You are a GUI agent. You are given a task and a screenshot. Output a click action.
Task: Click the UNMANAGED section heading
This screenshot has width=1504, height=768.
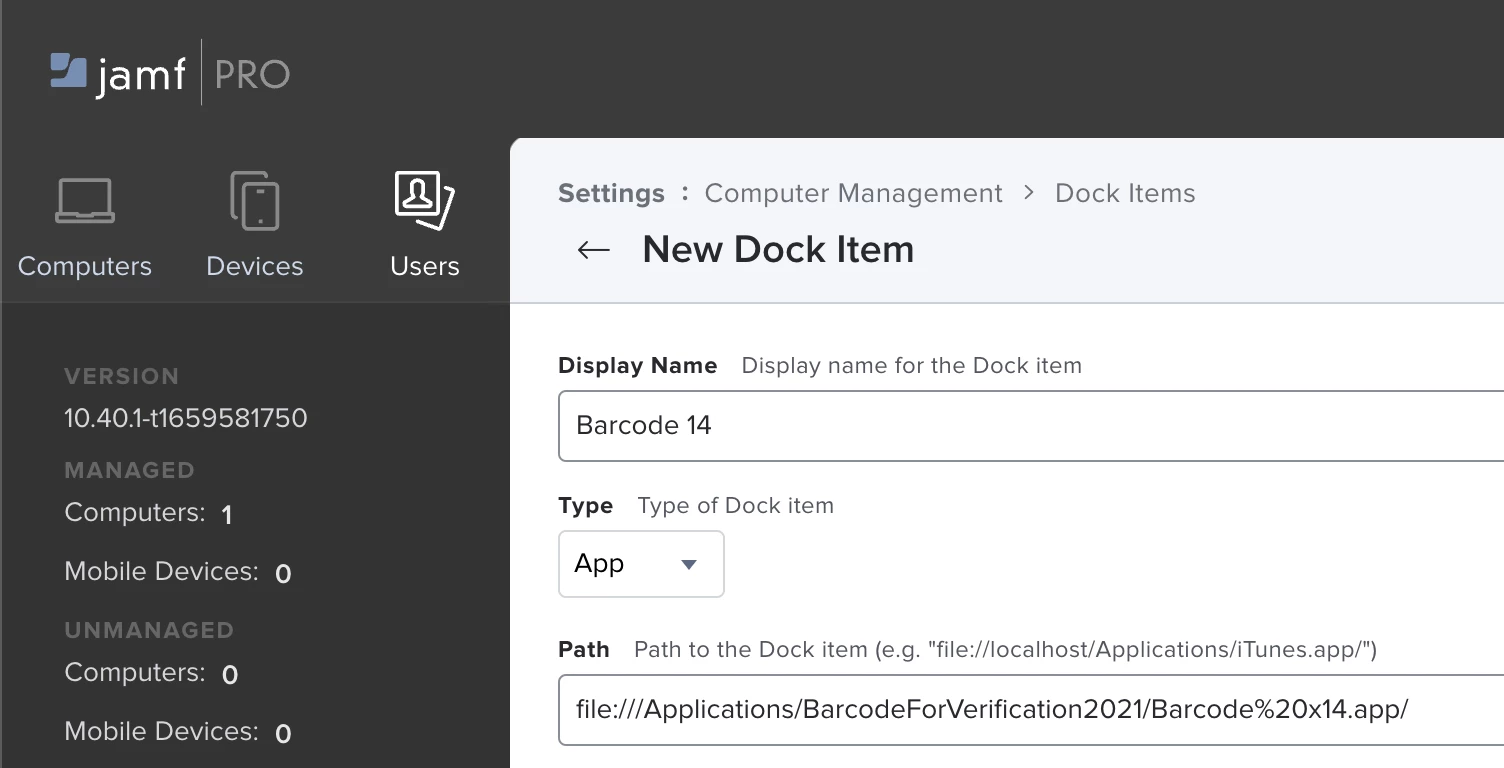click(x=149, y=630)
